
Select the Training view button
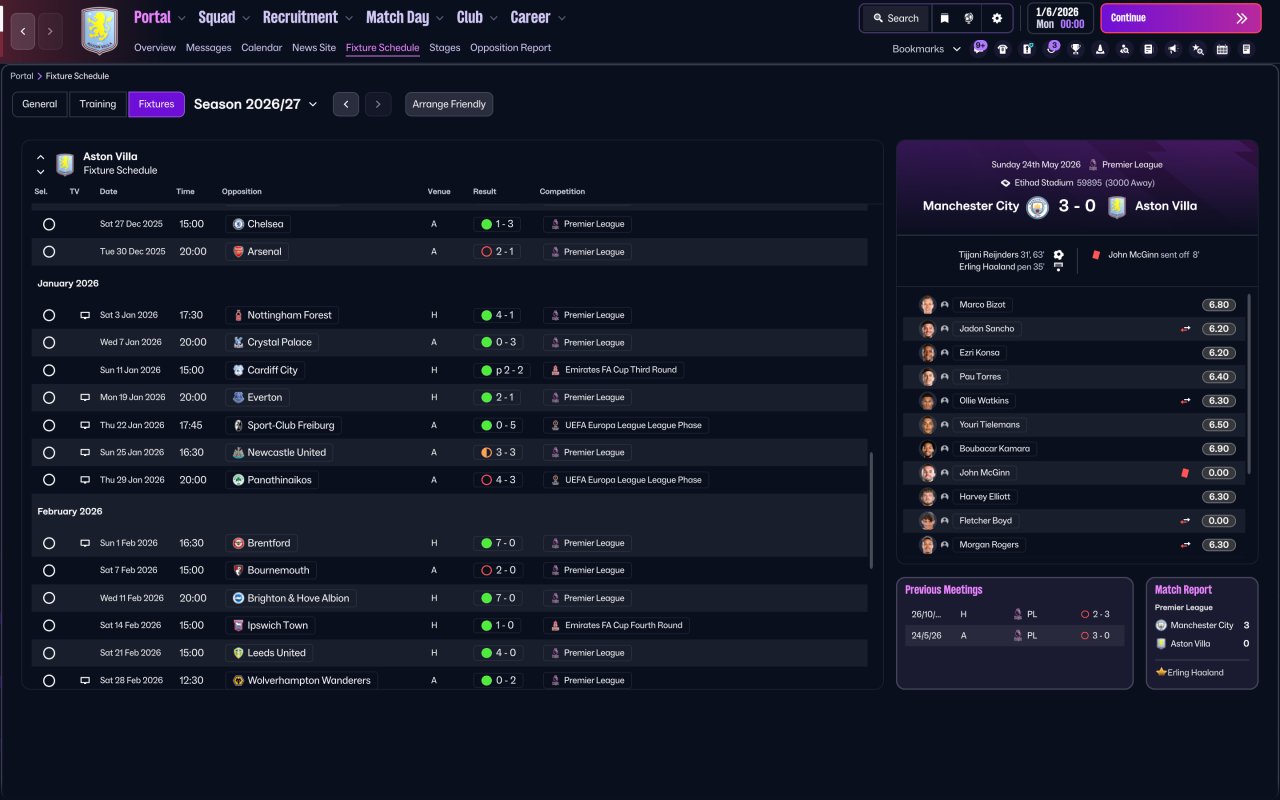point(98,104)
